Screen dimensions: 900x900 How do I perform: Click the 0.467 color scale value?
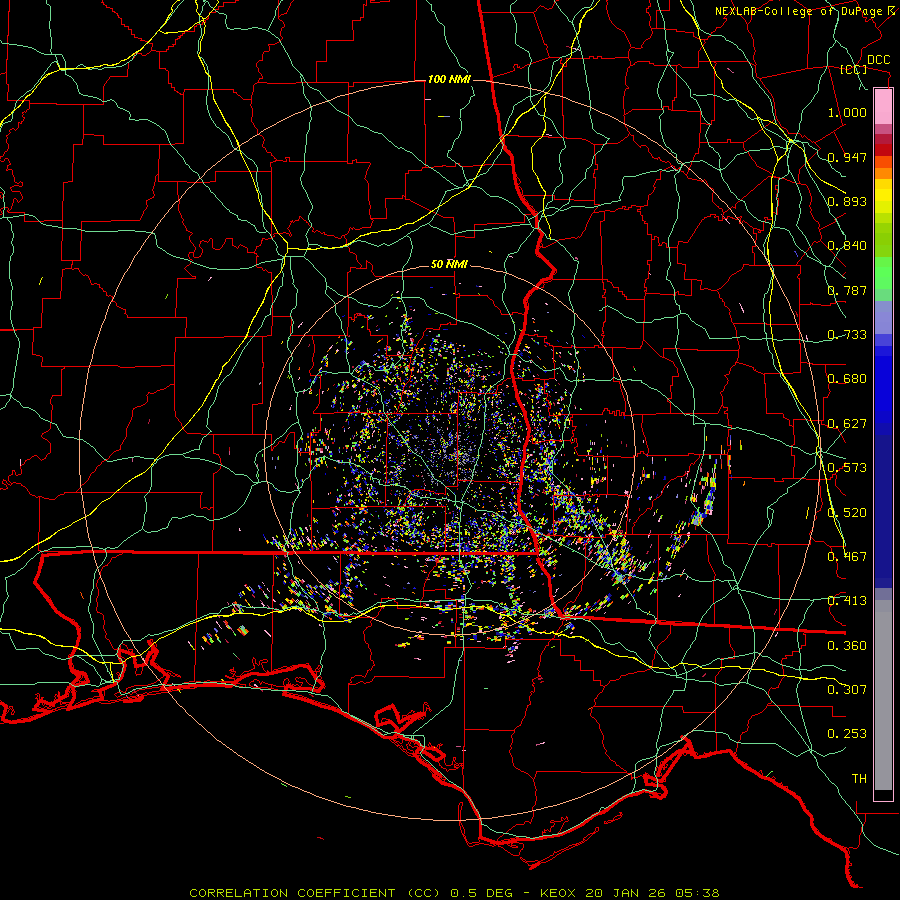[847, 557]
